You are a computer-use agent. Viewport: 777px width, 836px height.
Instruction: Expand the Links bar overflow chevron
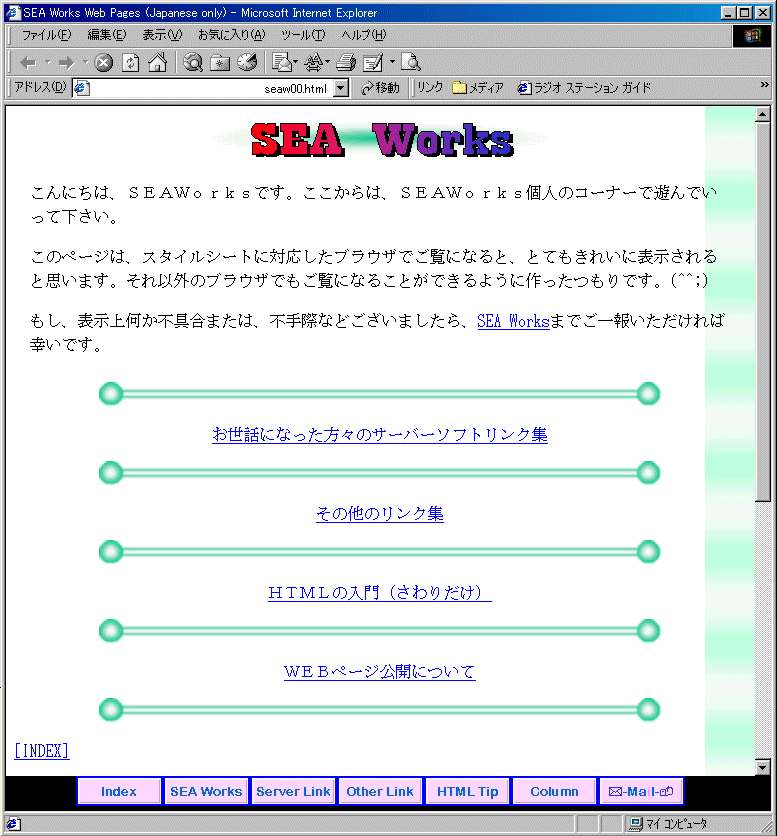[765, 84]
